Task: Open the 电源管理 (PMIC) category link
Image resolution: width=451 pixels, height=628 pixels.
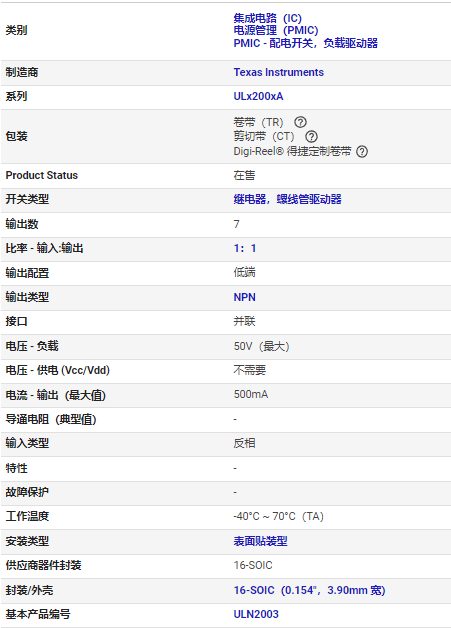Action: [276, 30]
